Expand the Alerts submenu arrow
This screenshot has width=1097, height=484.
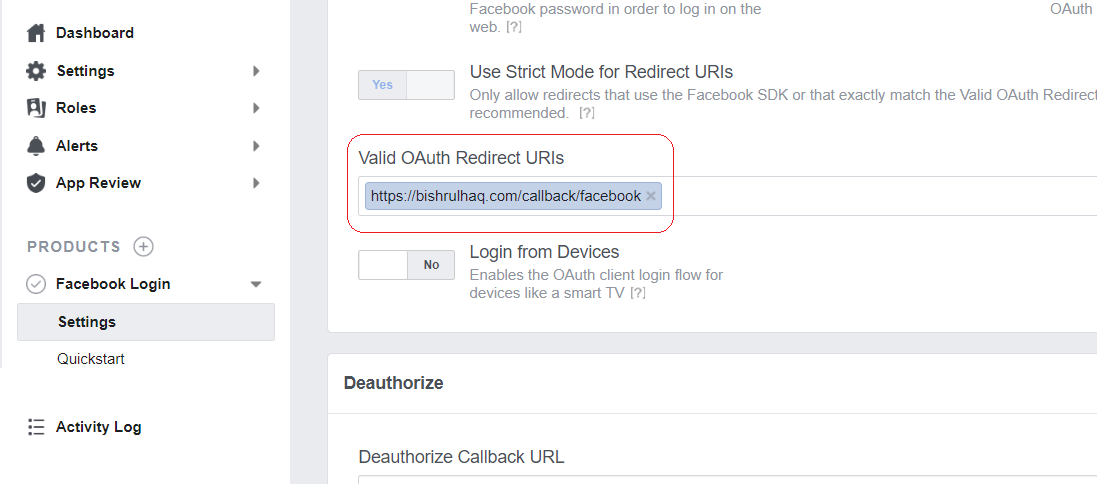[256, 145]
